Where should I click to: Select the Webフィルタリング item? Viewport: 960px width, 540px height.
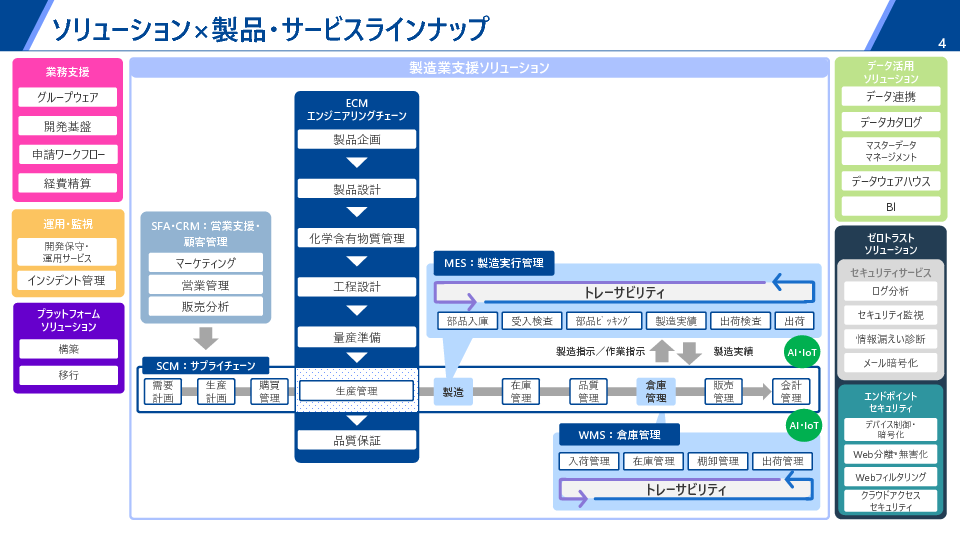(x=890, y=477)
